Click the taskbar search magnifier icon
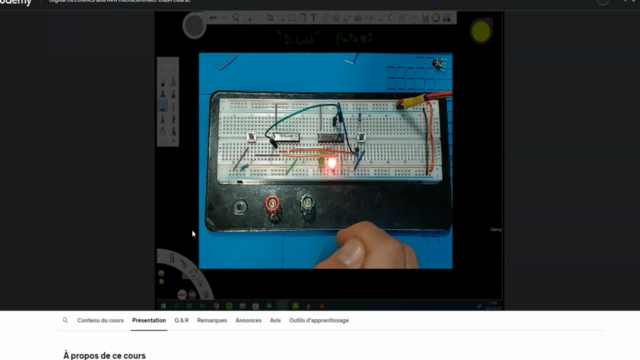The height and width of the screenshot is (360, 640). 176,306
